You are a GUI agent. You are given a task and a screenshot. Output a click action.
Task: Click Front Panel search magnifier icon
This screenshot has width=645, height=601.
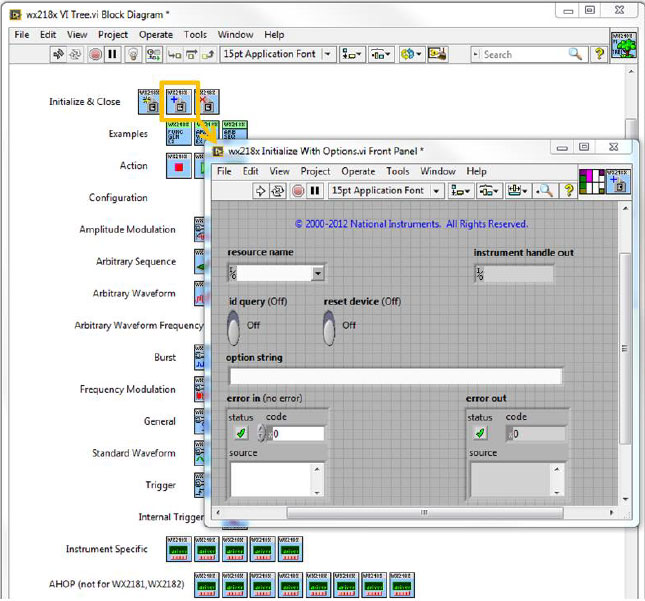(x=545, y=191)
